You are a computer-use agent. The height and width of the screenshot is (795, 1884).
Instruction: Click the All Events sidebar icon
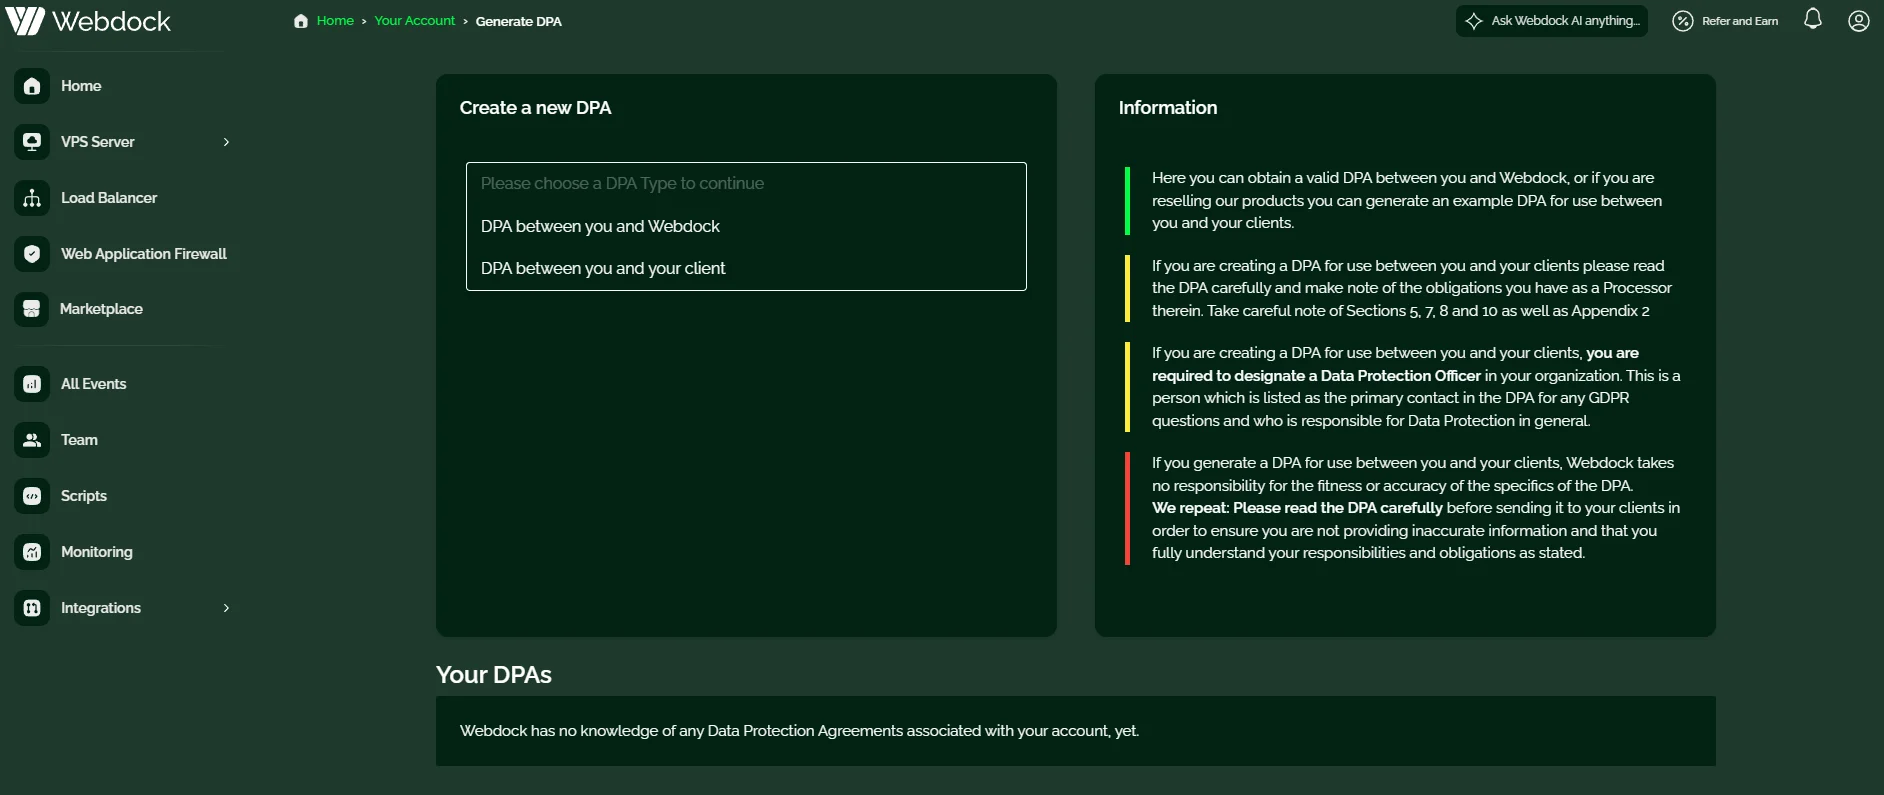[x=32, y=384]
